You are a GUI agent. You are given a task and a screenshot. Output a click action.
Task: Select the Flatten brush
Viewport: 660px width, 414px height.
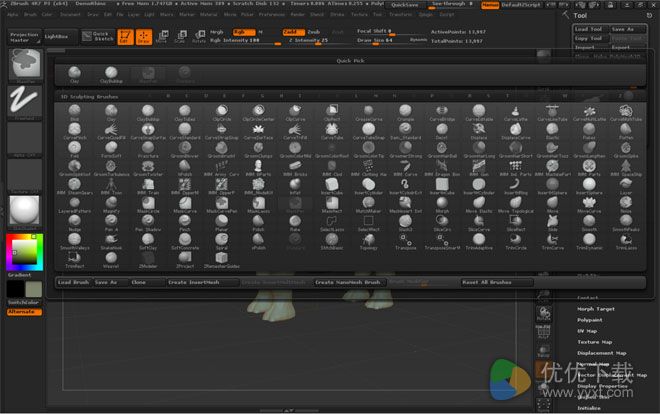click(626, 131)
